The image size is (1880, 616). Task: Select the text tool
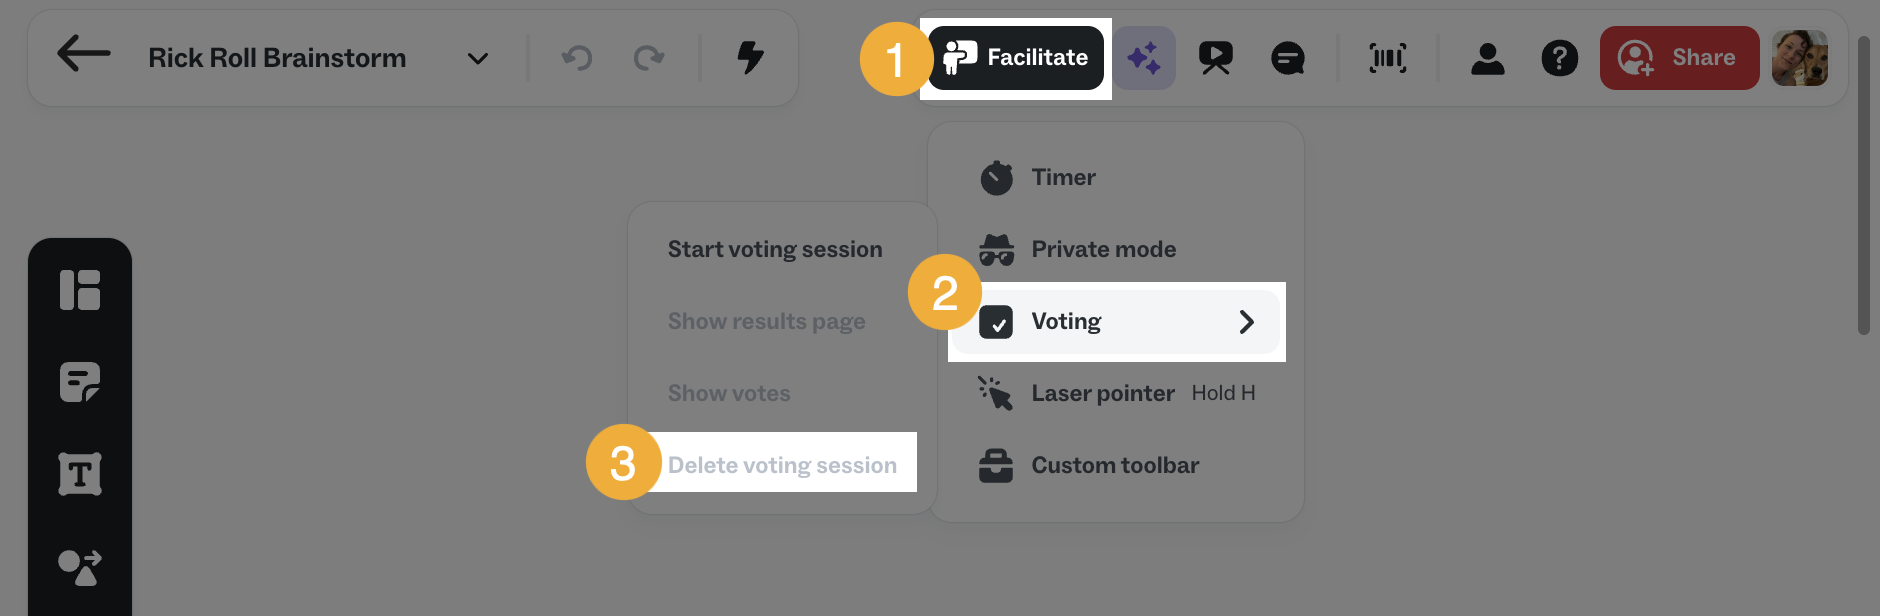[x=81, y=473]
